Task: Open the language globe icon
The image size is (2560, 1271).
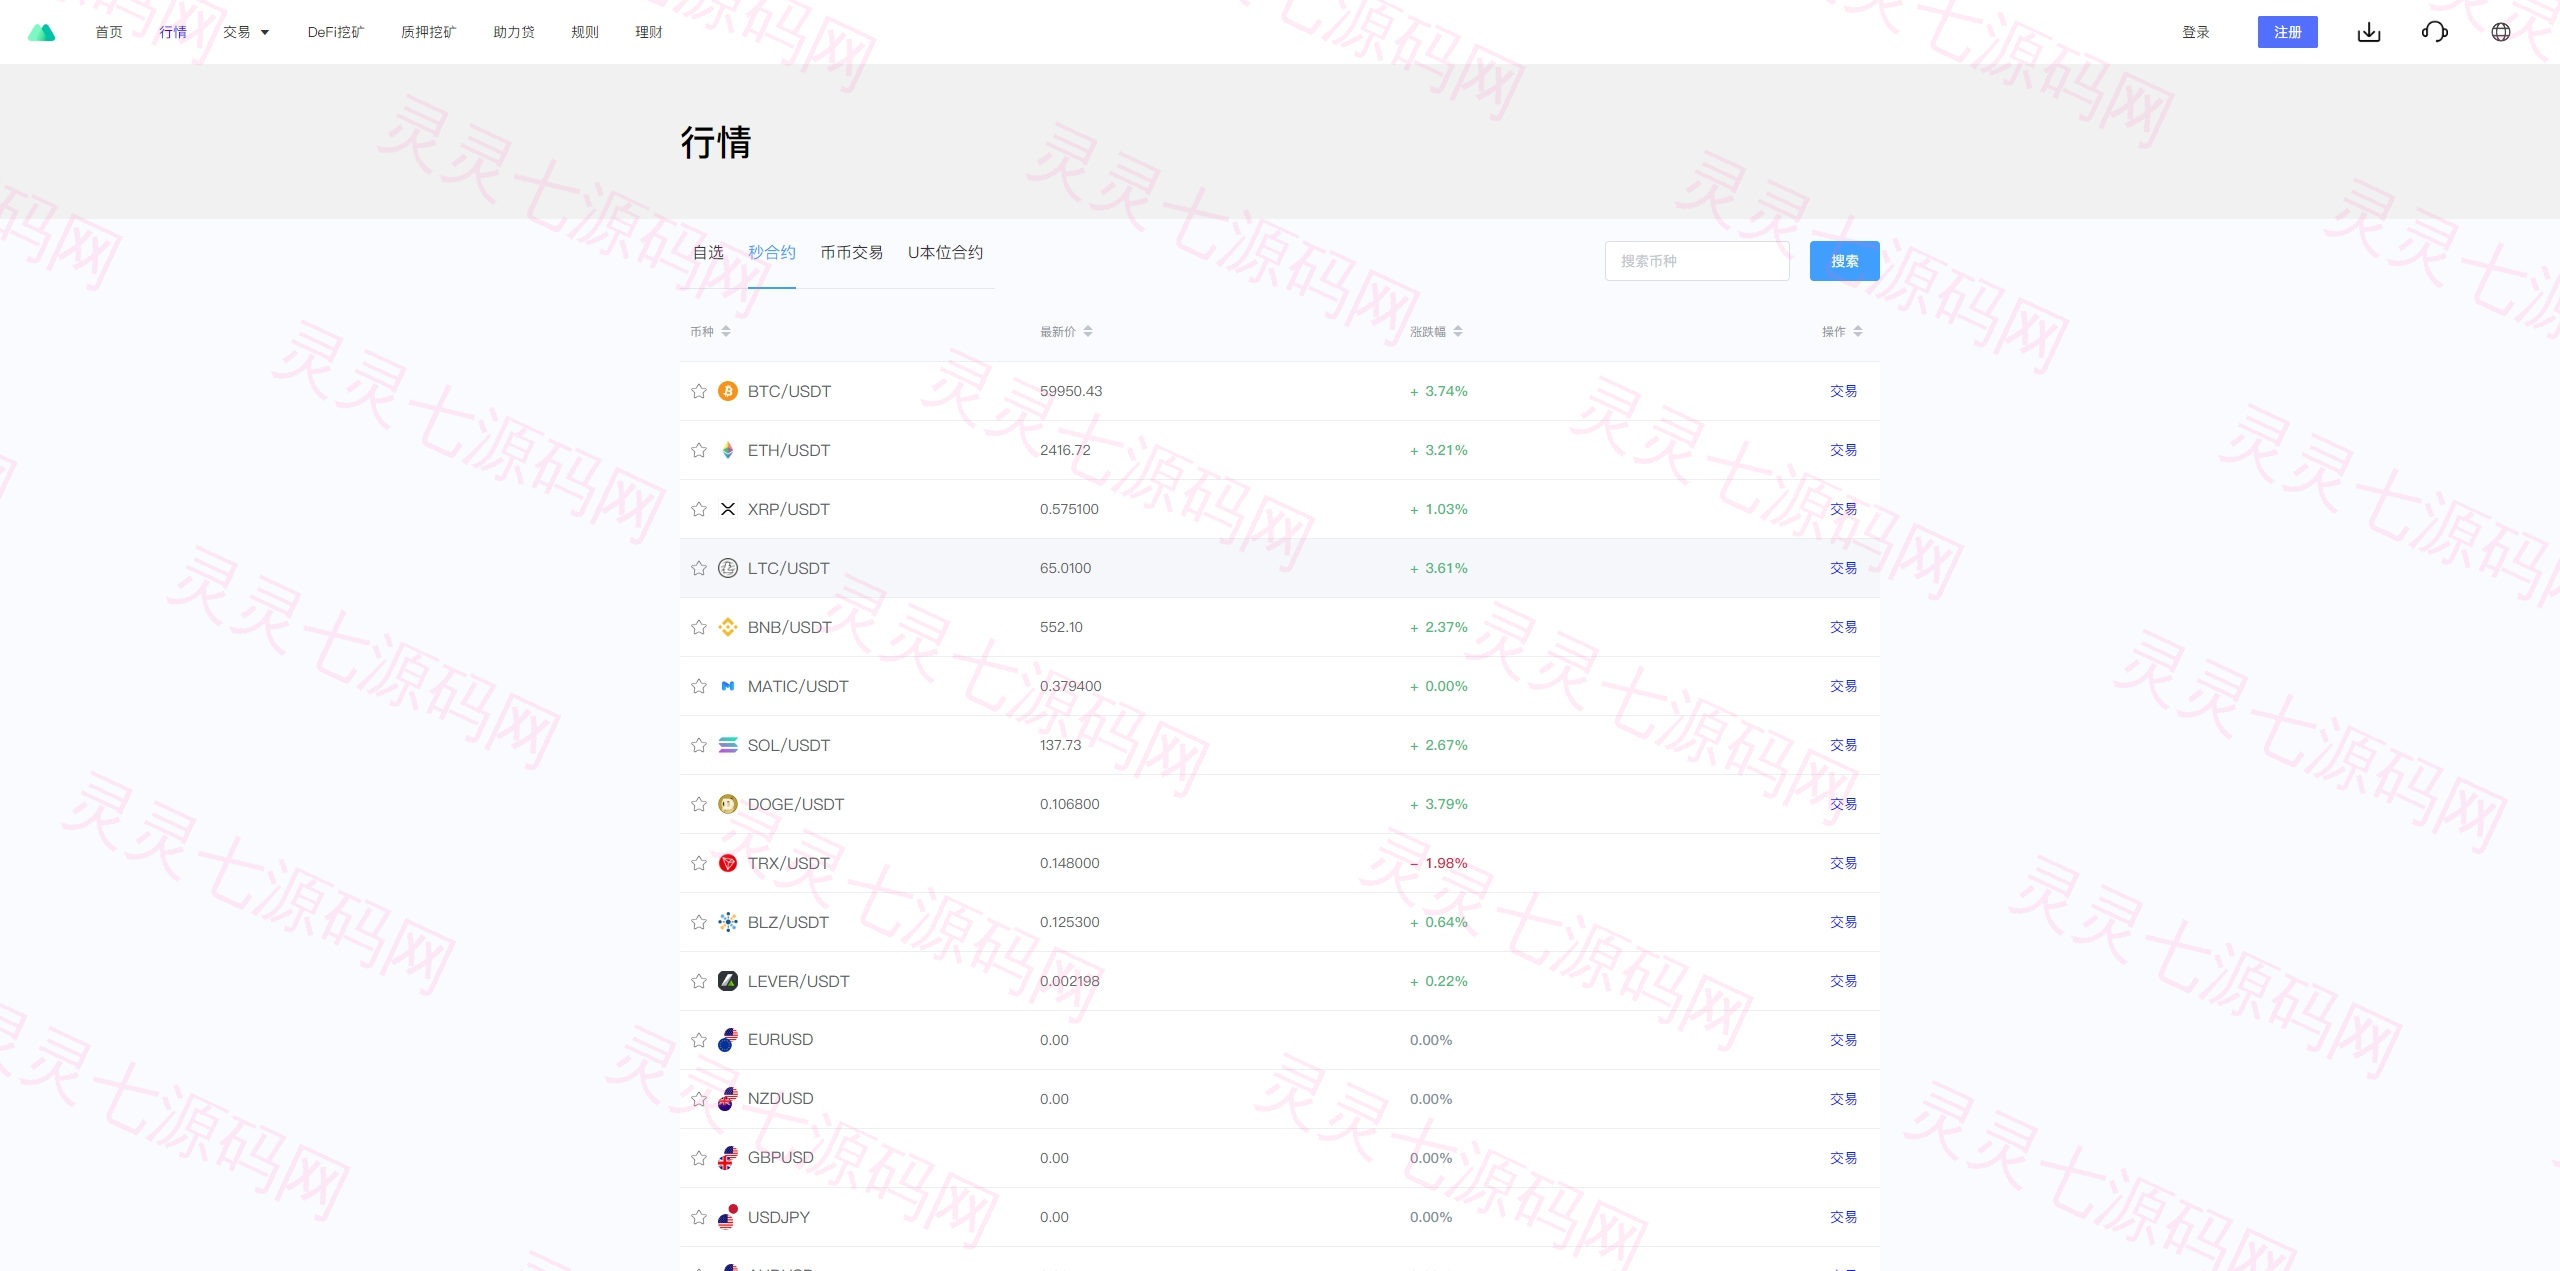Action: pos(2501,32)
